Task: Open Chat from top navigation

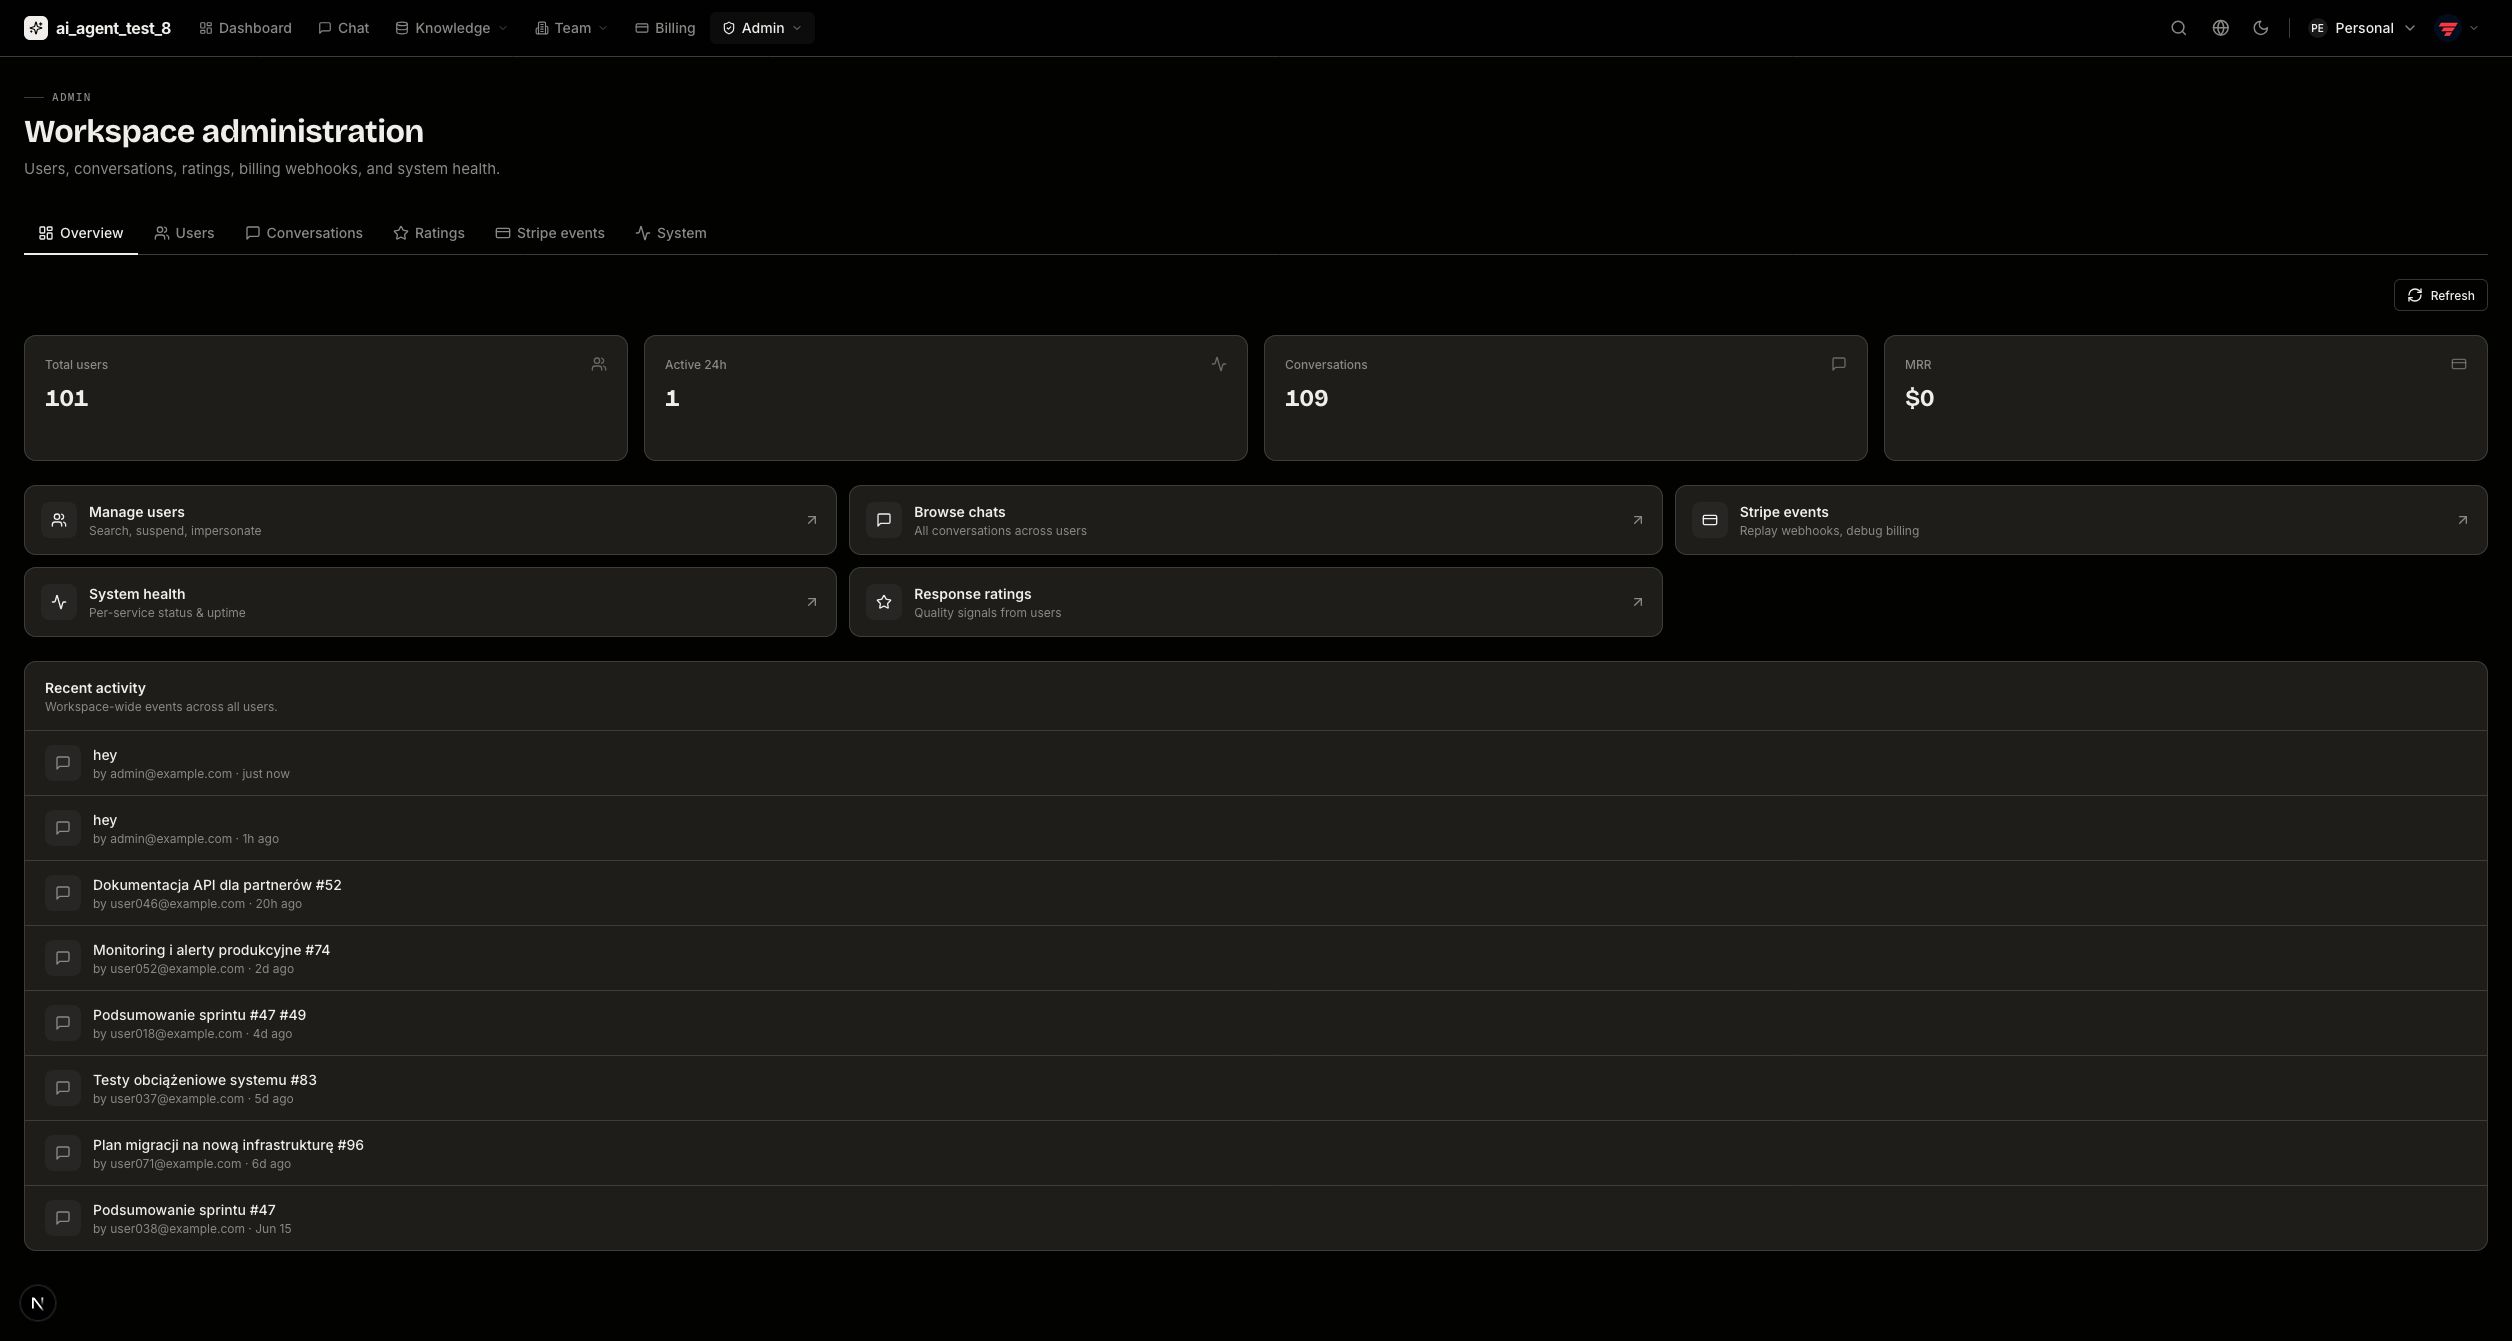Action: [x=343, y=28]
